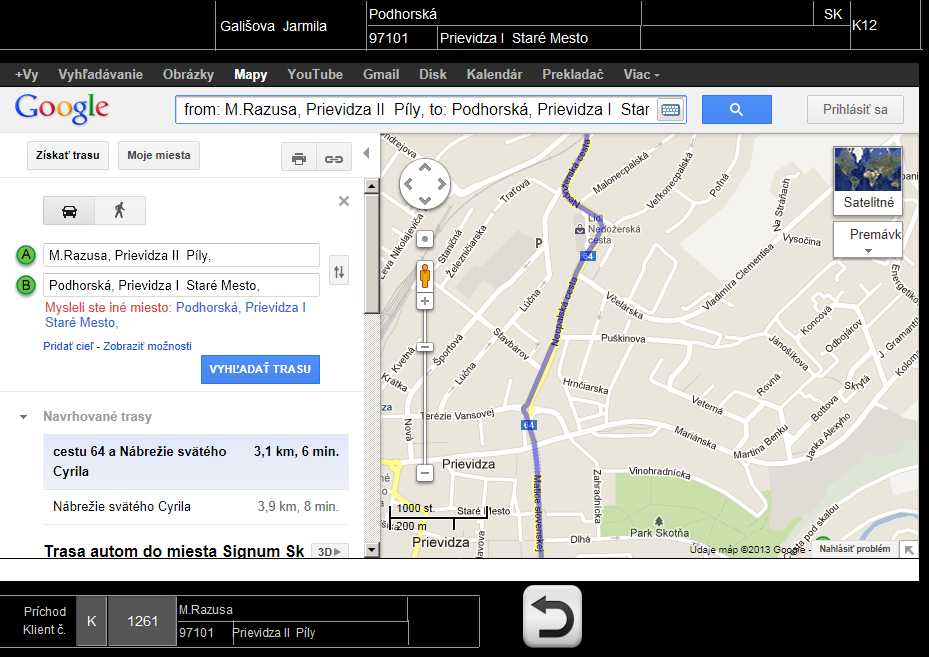The height and width of the screenshot is (657, 929).
Task: Click the link (chain) icon
Action: pyautogui.click(x=334, y=158)
